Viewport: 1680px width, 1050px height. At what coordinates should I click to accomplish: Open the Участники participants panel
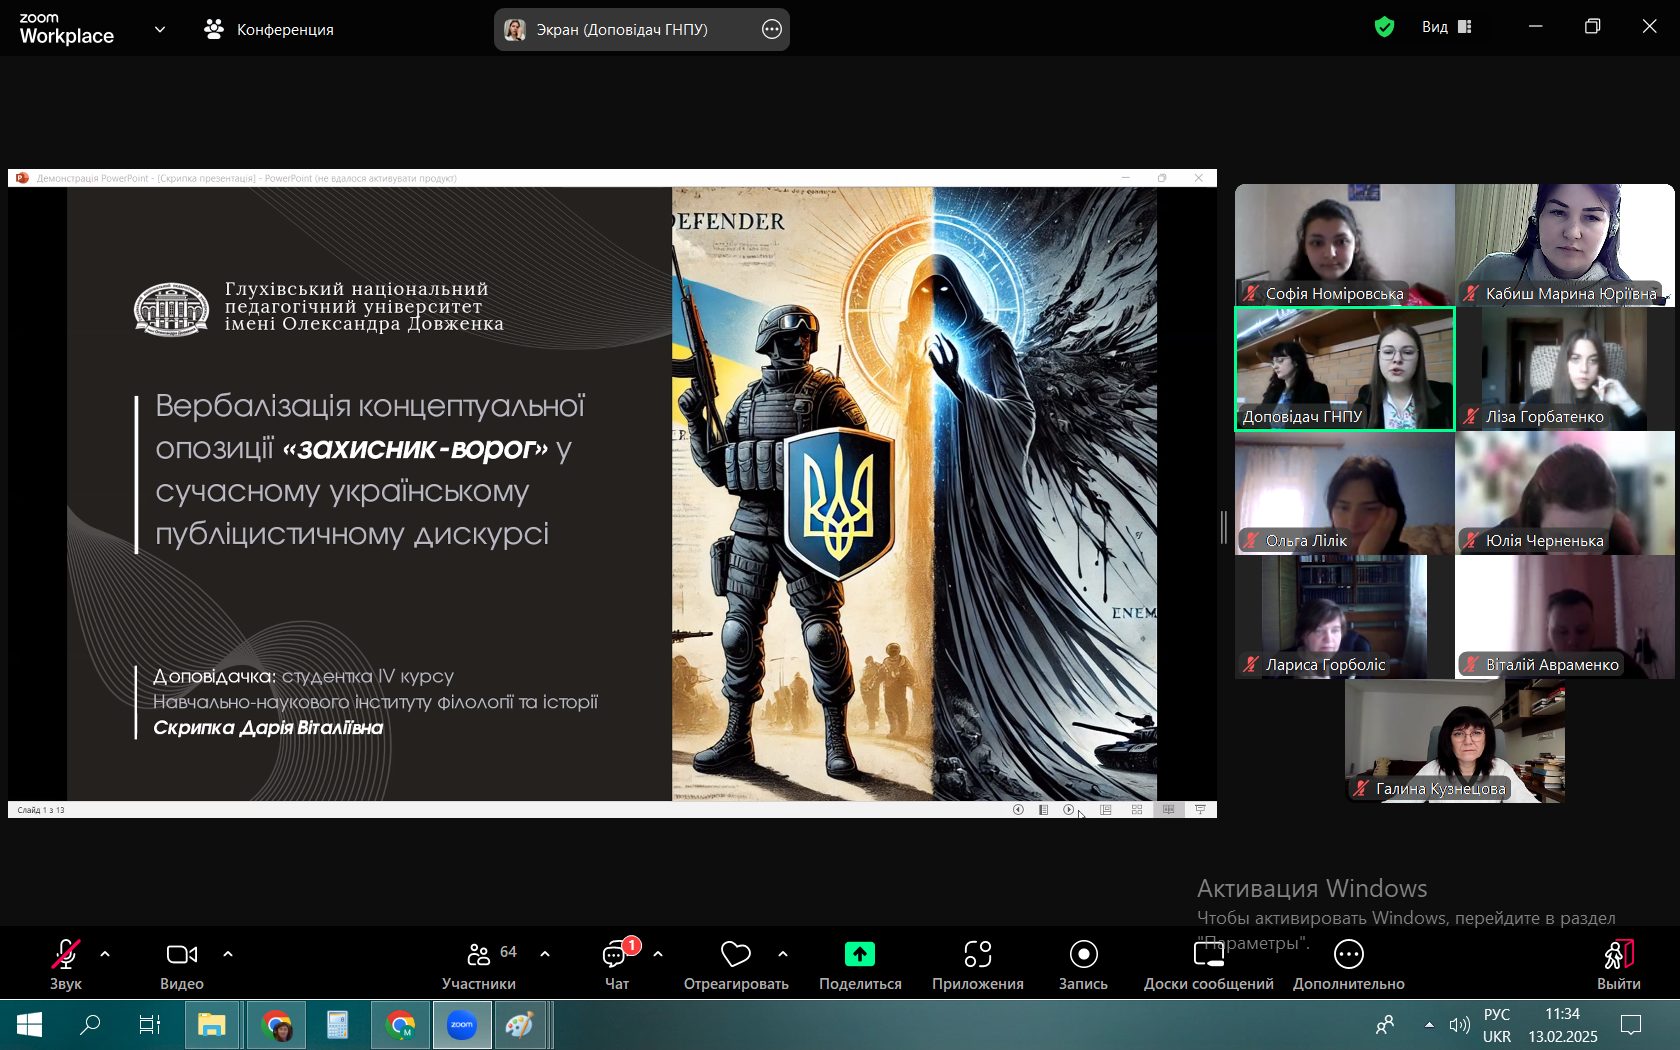[x=479, y=964]
